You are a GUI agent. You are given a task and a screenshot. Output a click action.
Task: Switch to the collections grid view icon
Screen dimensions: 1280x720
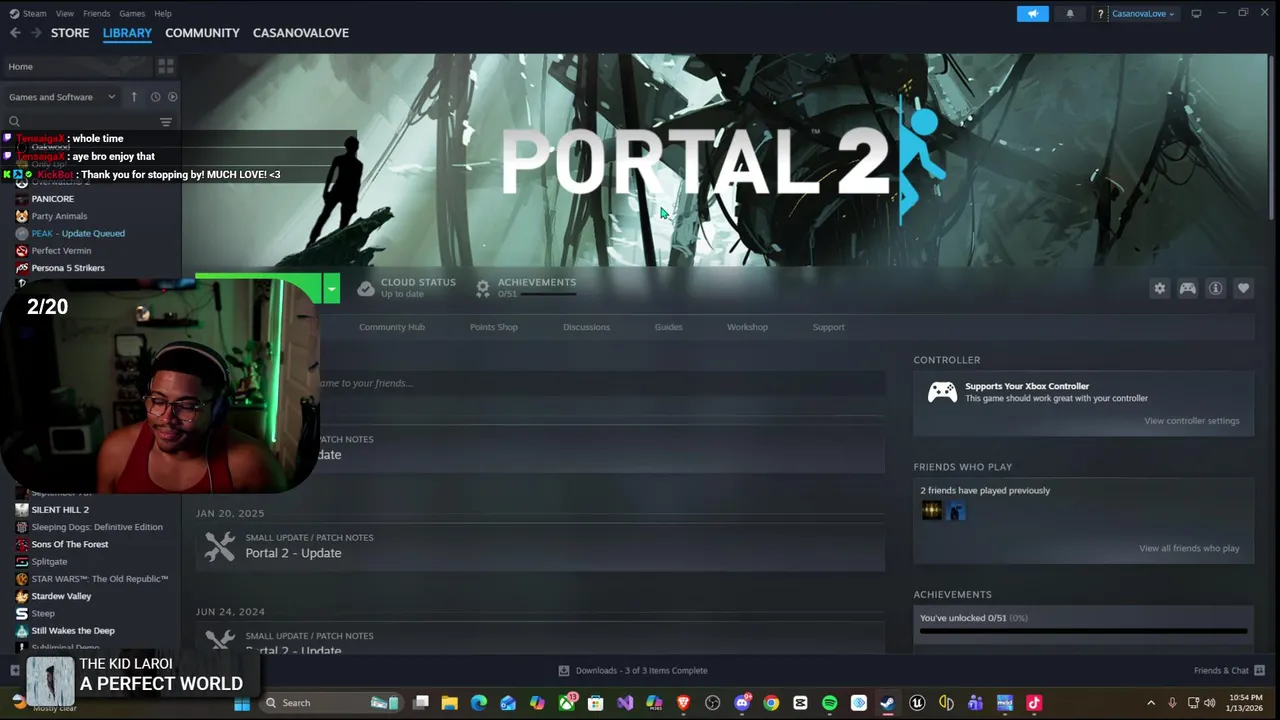[x=166, y=66]
